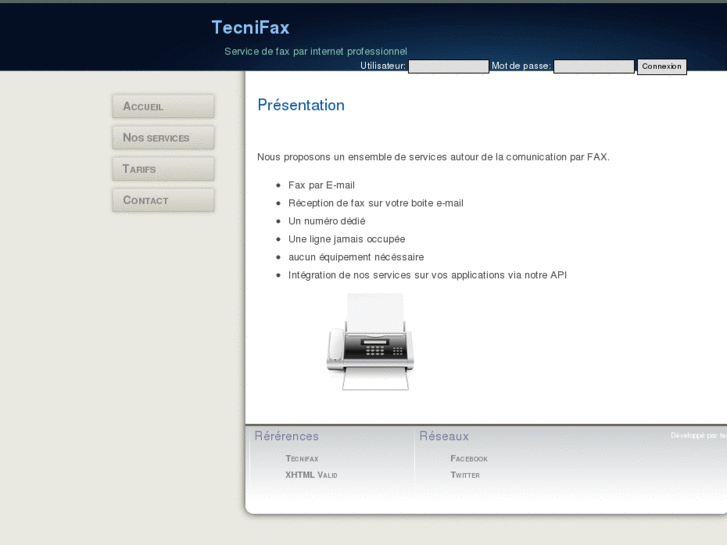The image size is (727, 545).
Task: Click the 'Service de fax par internet' tagline
Action: point(316,51)
